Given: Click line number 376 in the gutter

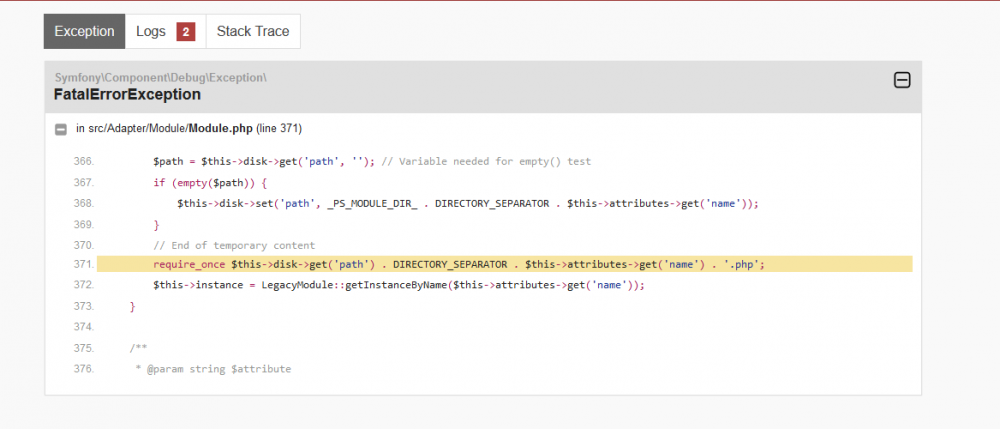Looking at the screenshot, I should 83,369.
